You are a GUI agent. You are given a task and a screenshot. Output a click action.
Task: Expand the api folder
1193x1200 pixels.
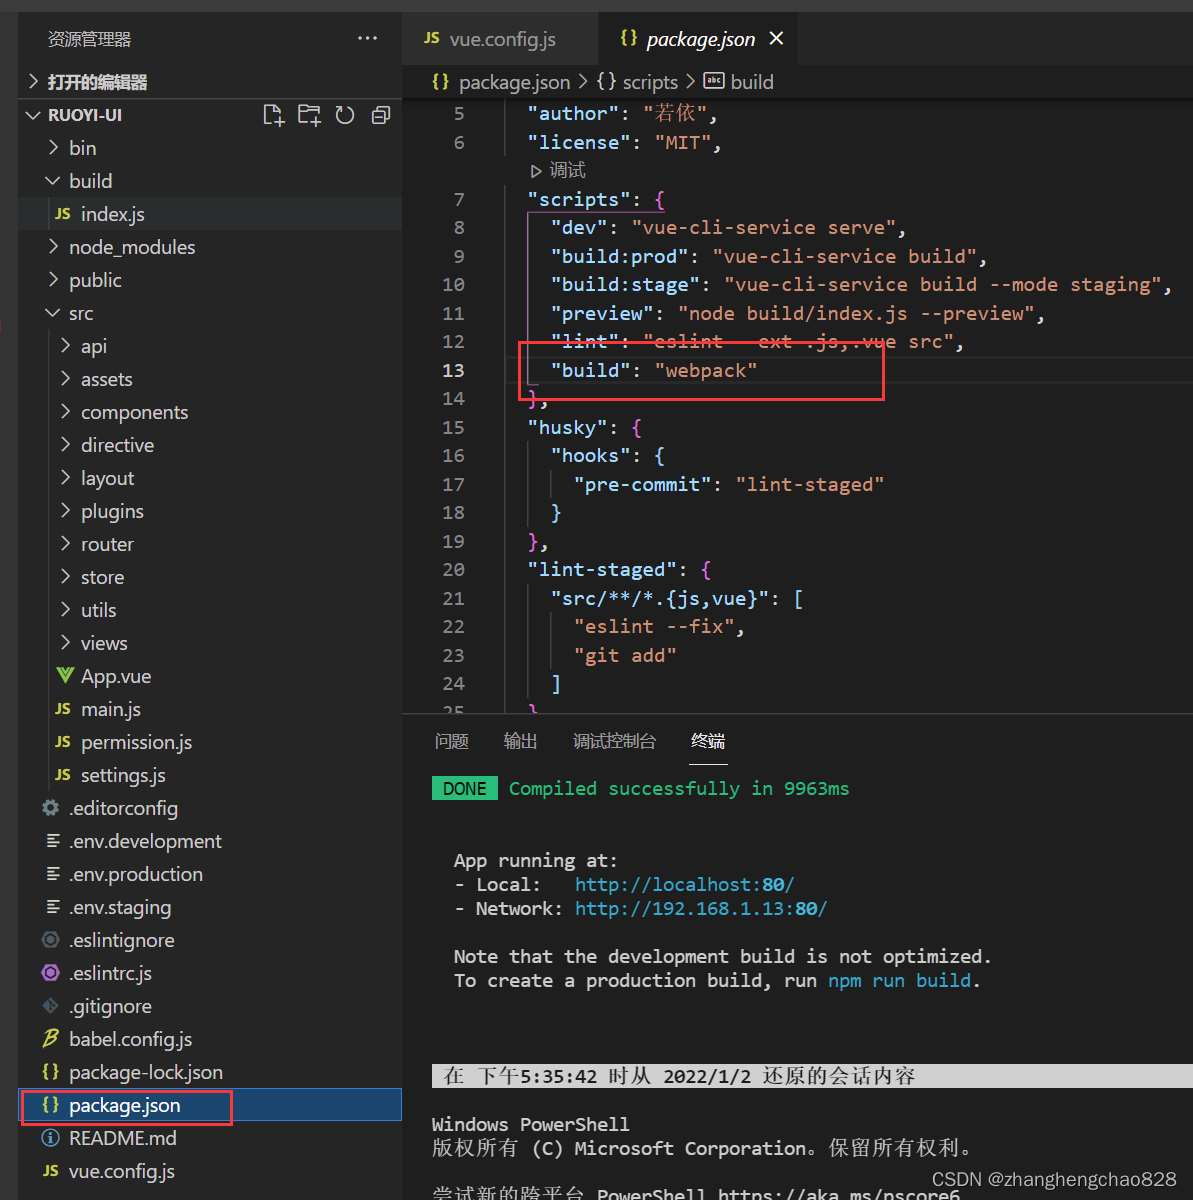[210, 346]
